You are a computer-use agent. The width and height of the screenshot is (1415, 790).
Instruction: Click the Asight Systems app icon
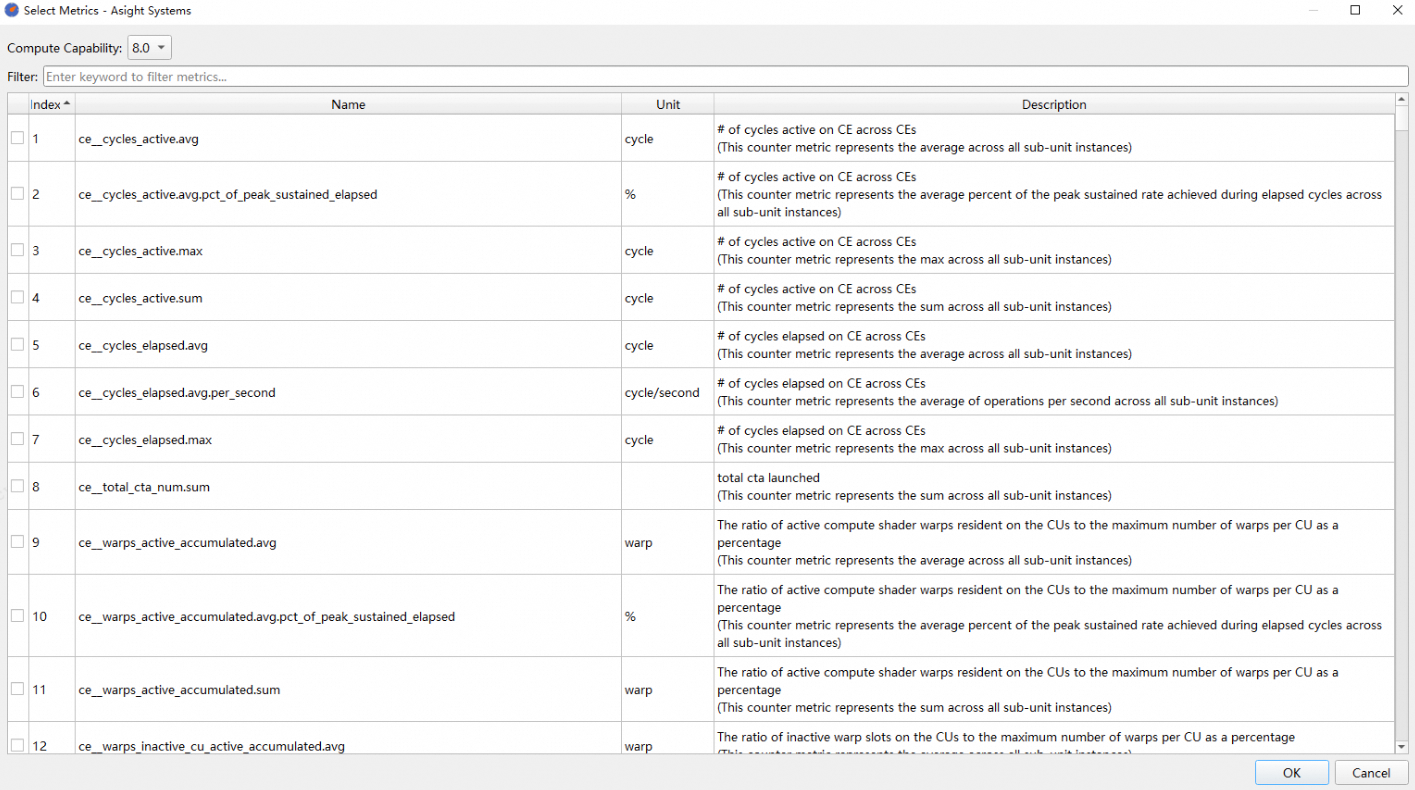coord(12,10)
